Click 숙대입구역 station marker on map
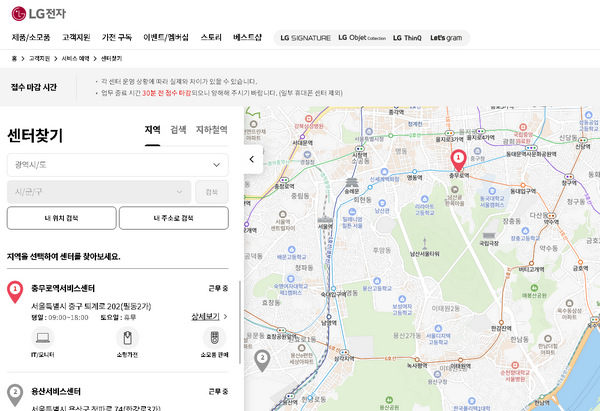The height and width of the screenshot is (411, 600). click(333, 288)
